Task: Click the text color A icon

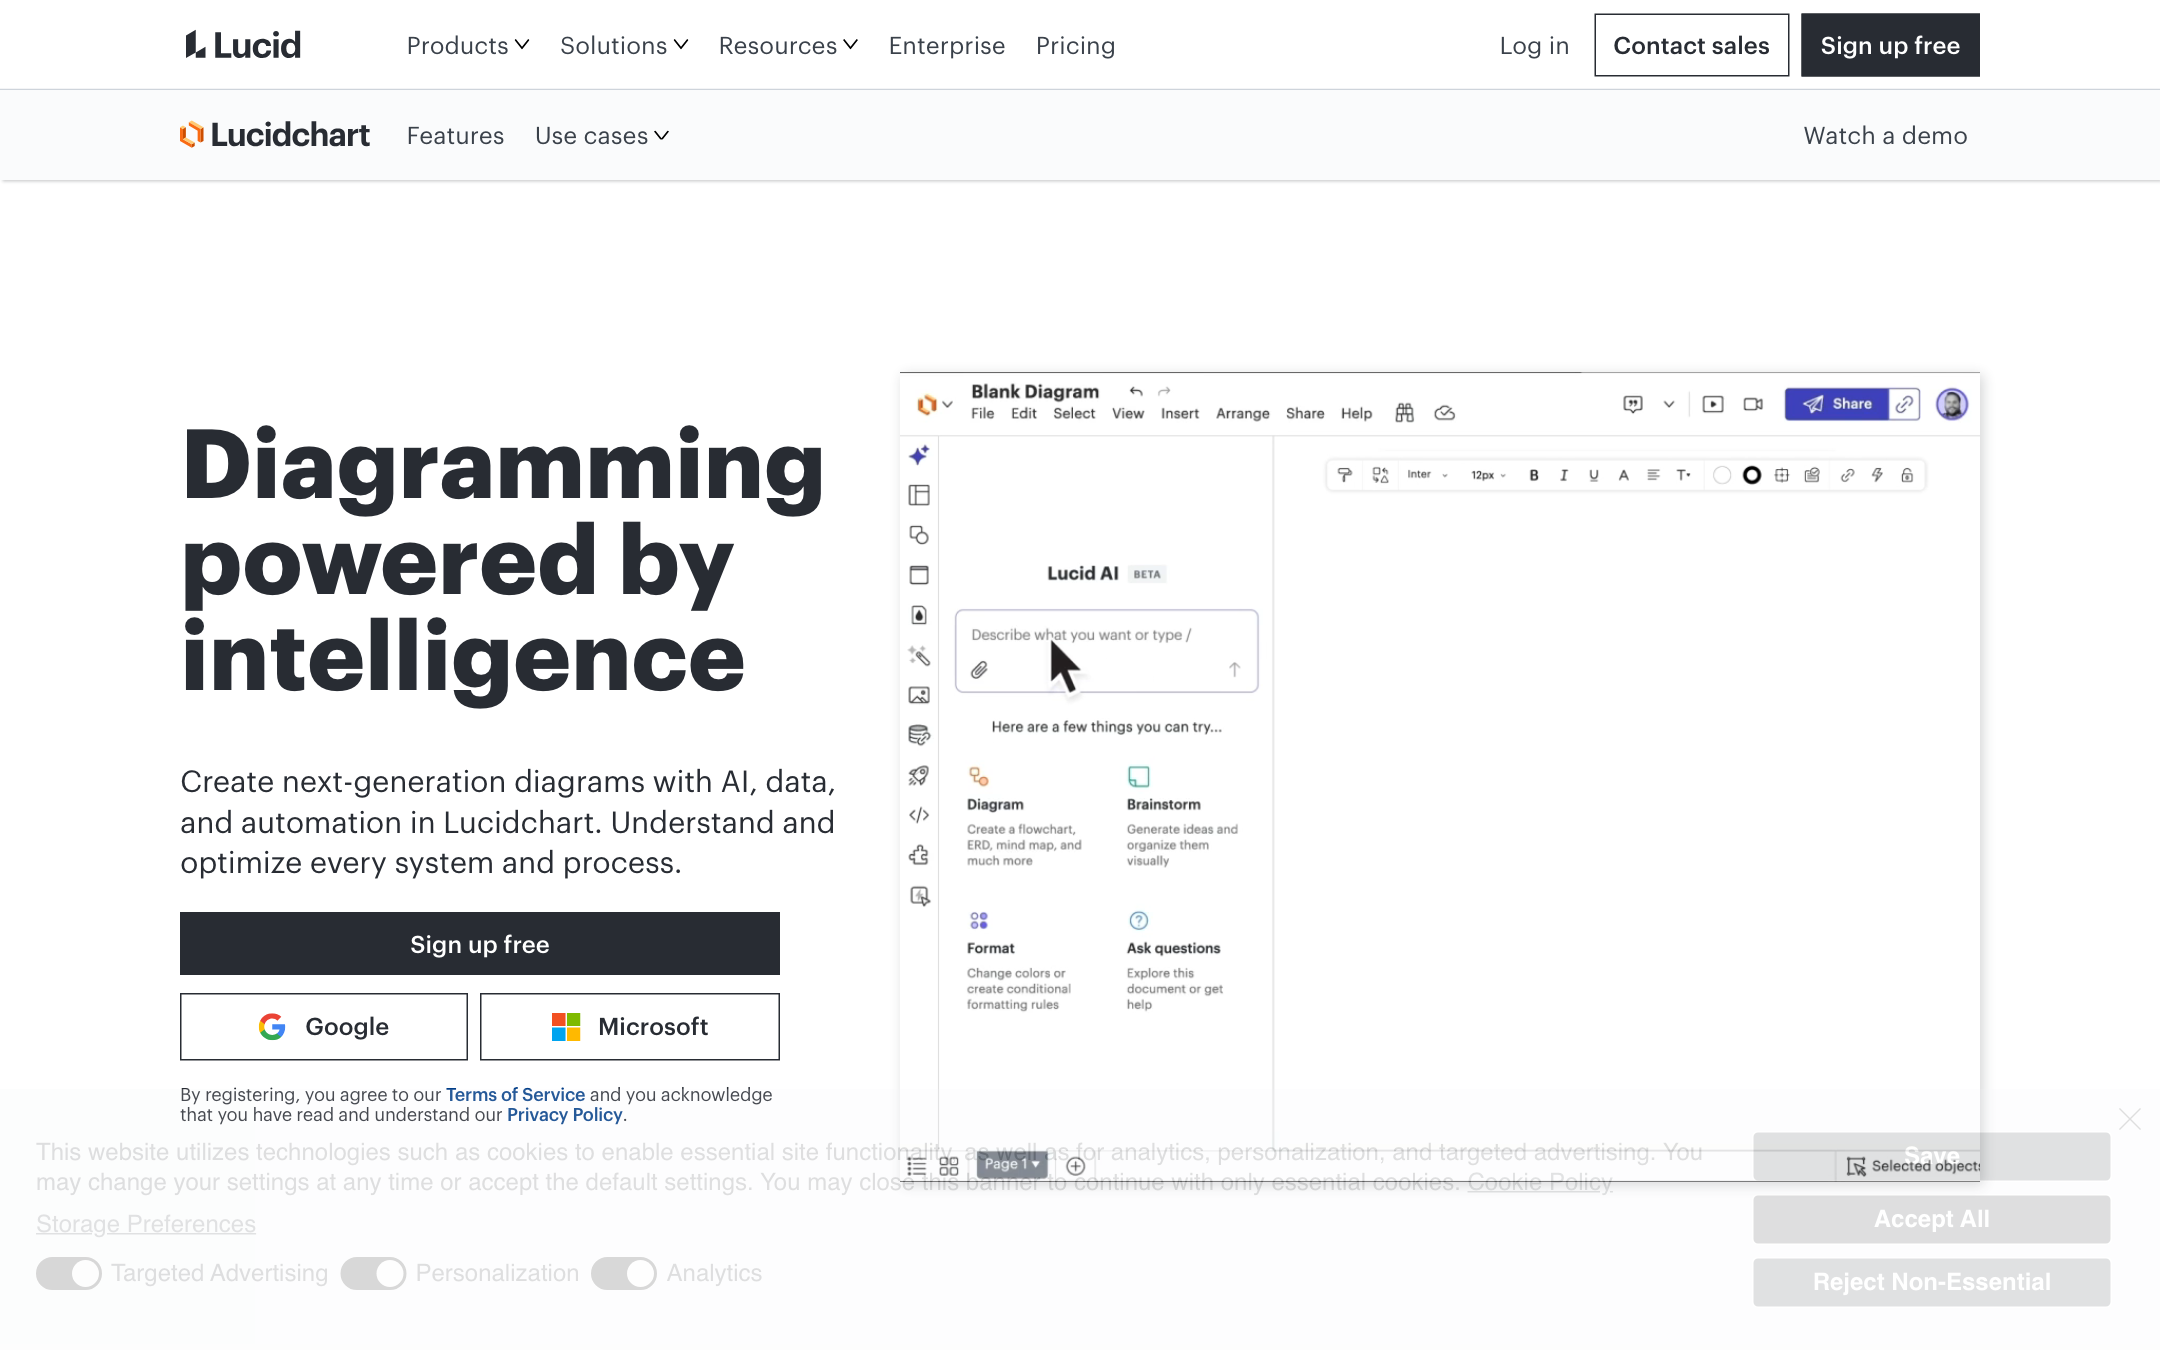Action: (1624, 475)
